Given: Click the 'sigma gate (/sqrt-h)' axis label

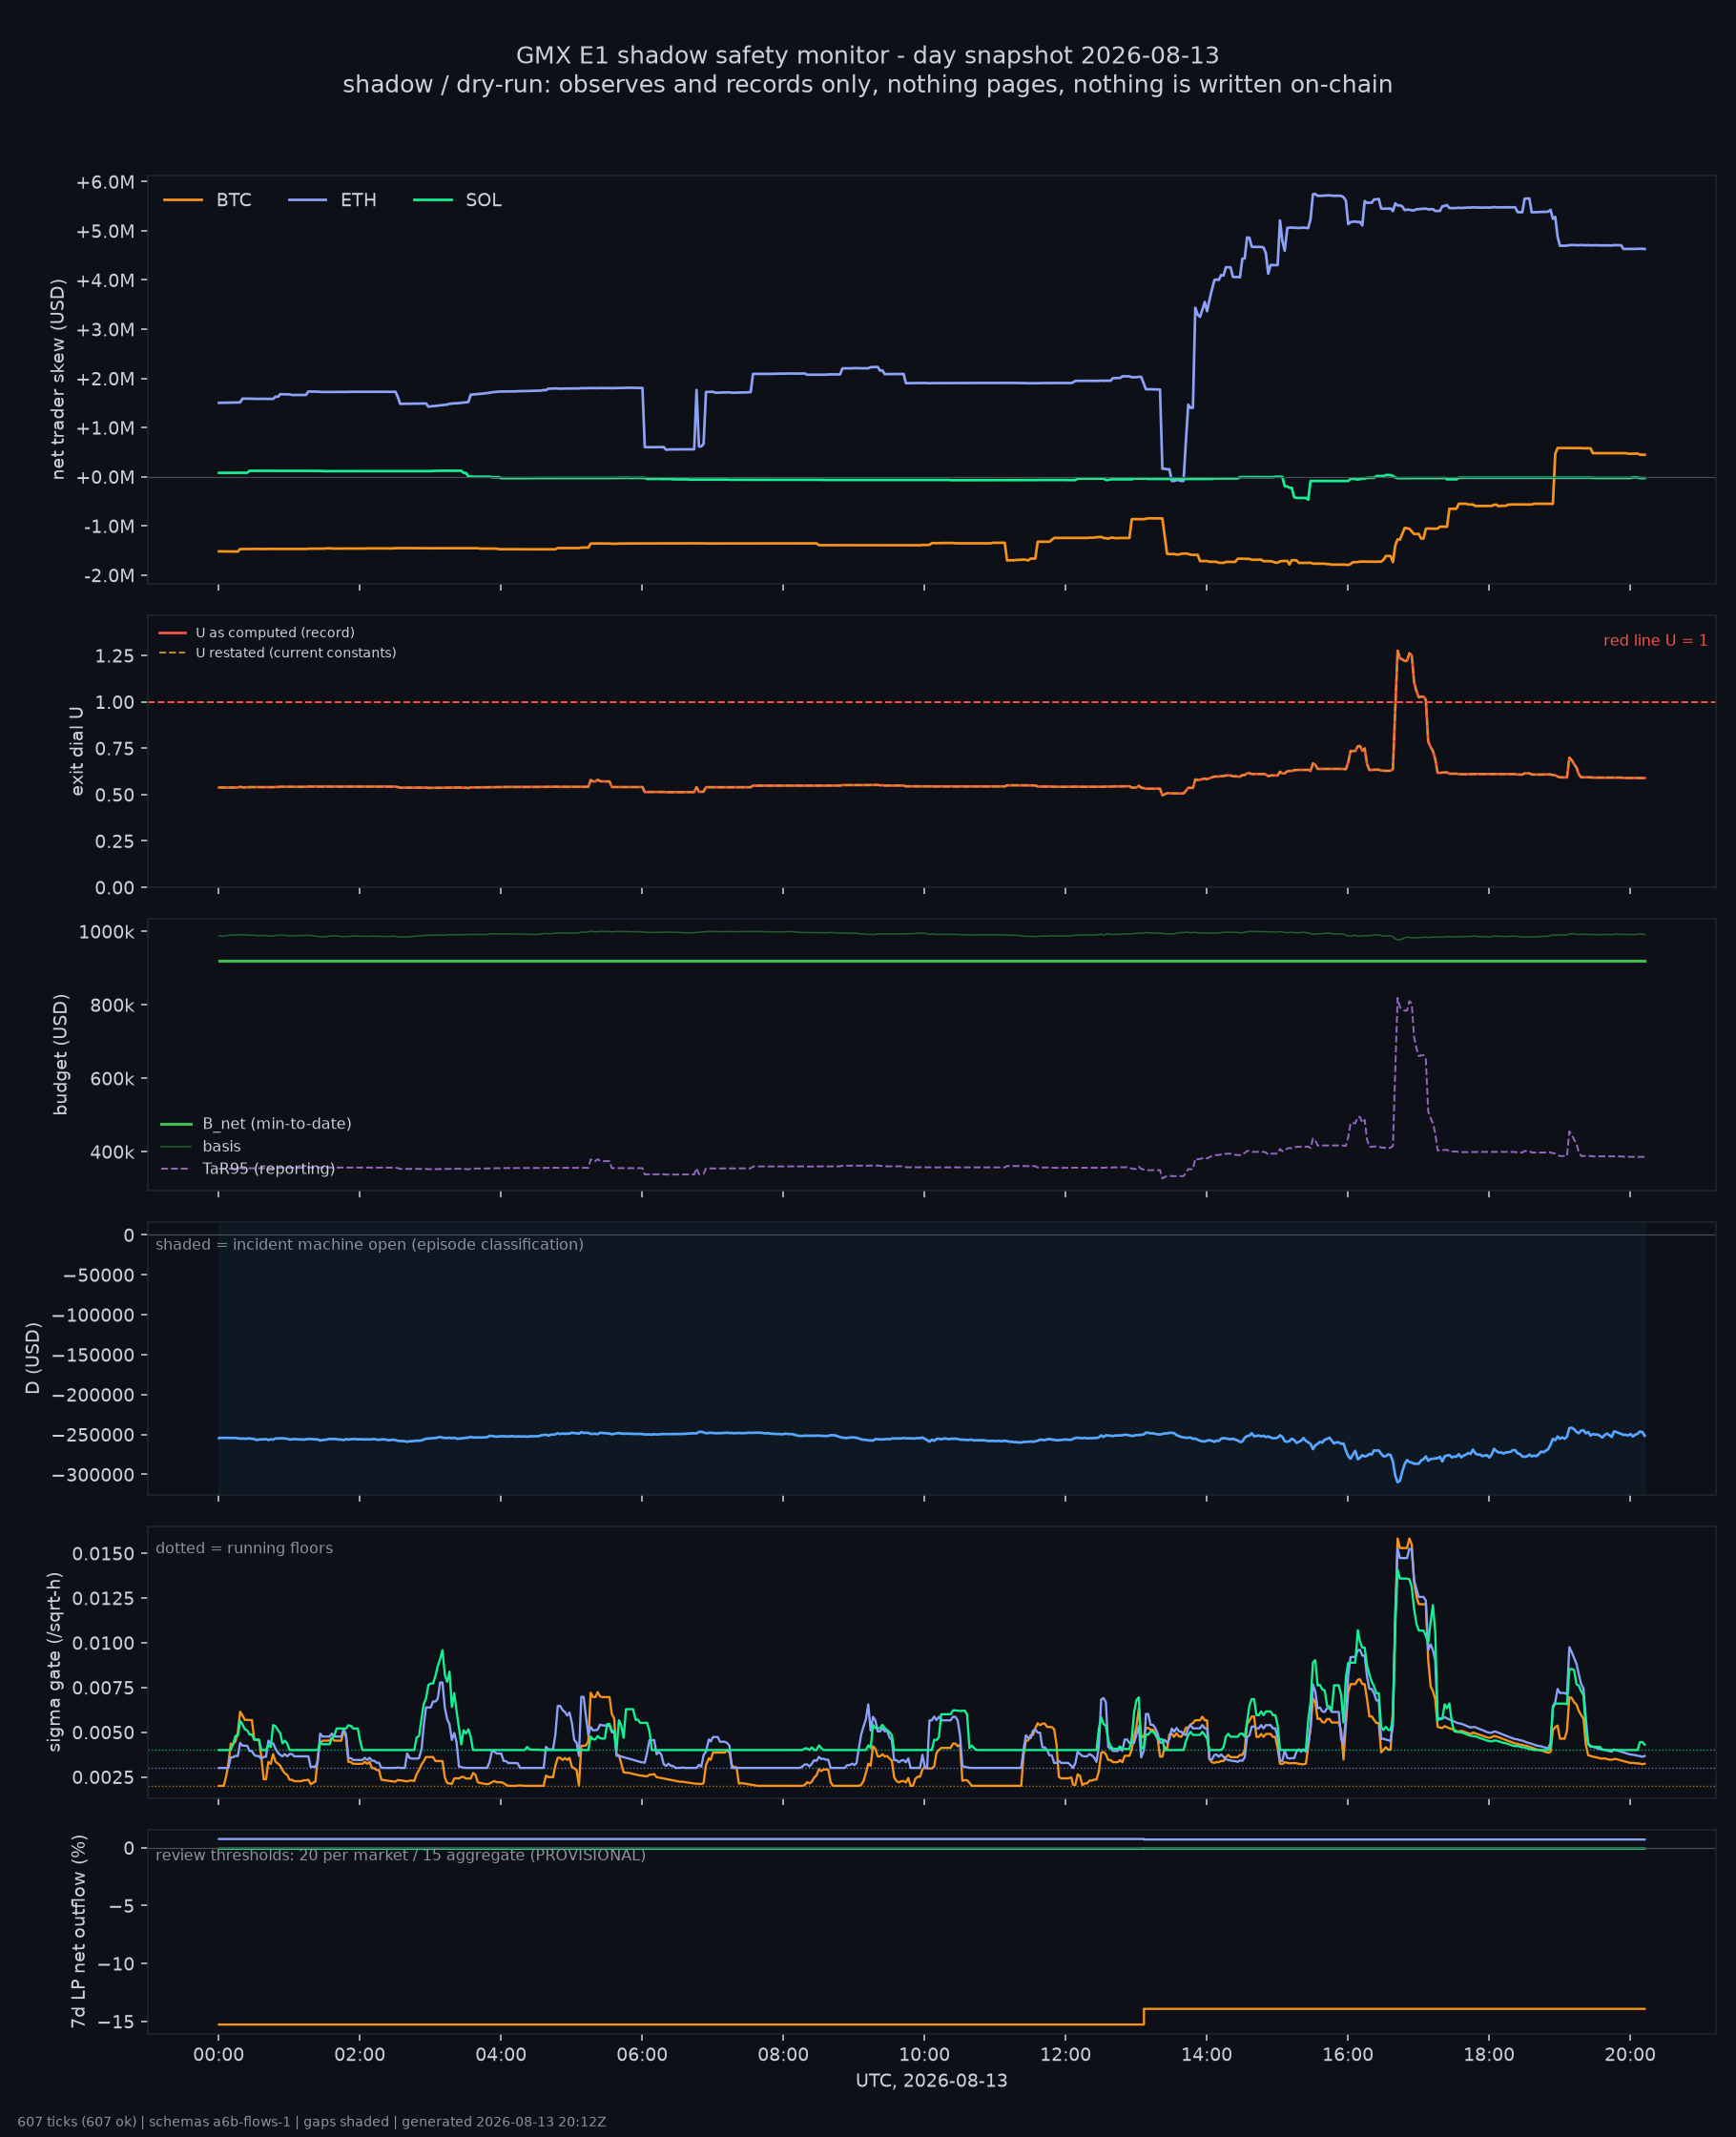Looking at the screenshot, I should [x=54, y=1662].
